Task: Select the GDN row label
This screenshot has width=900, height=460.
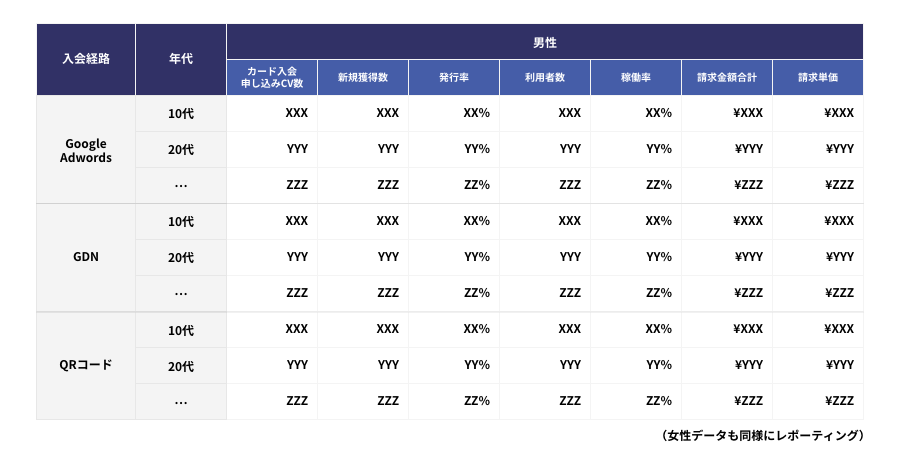Action: [86, 257]
